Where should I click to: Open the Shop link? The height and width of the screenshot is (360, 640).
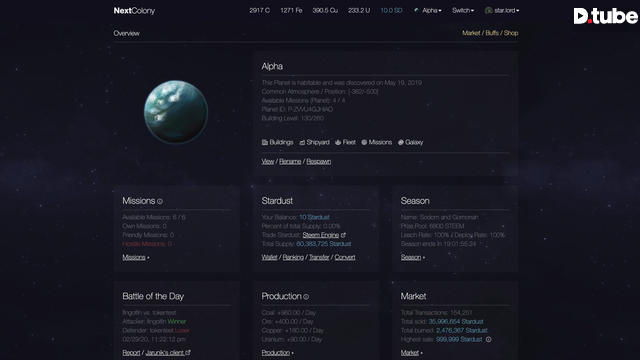[511, 33]
